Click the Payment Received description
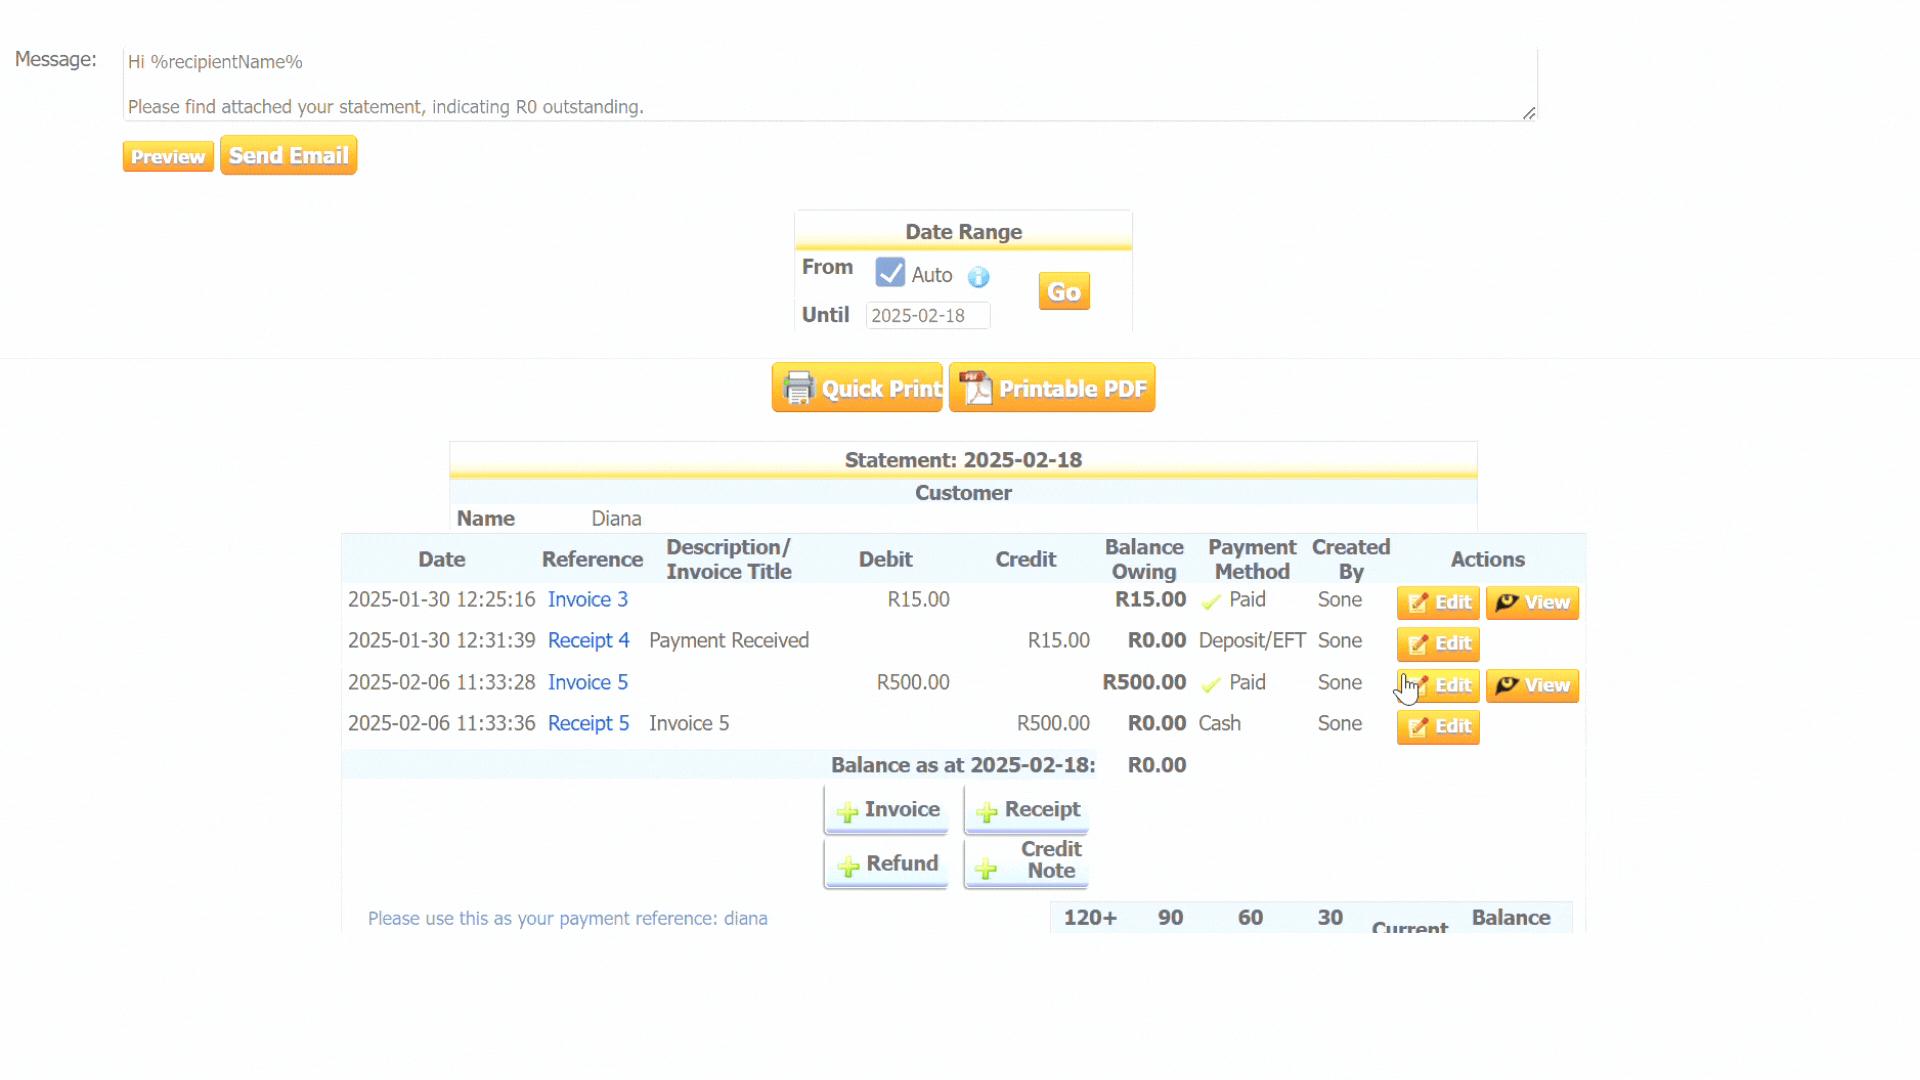The height and width of the screenshot is (1080, 1920). (729, 640)
